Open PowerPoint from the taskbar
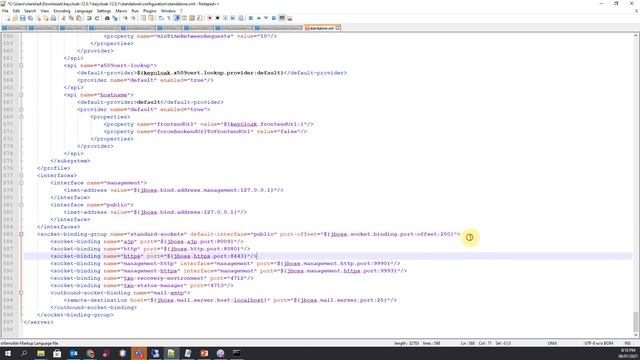This screenshot has width=640, height=360. (x=204, y=353)
